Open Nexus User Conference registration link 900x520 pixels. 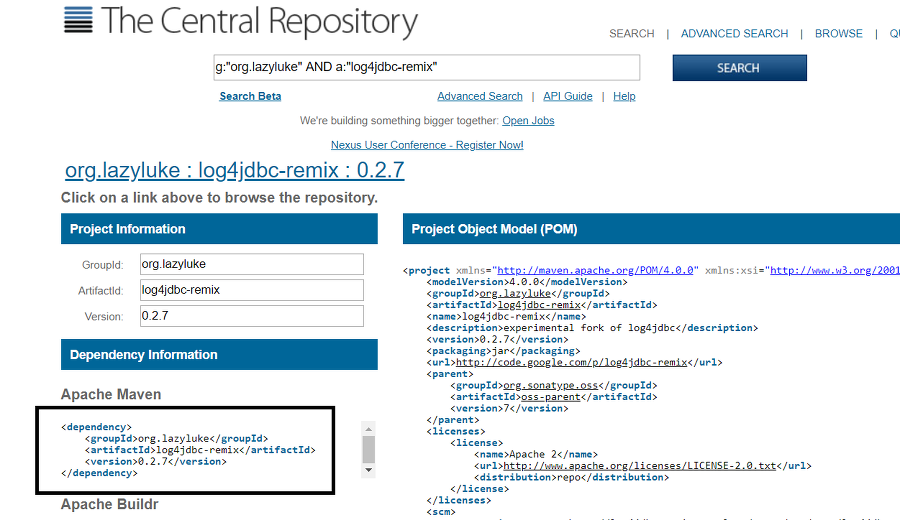pos(427,145)
